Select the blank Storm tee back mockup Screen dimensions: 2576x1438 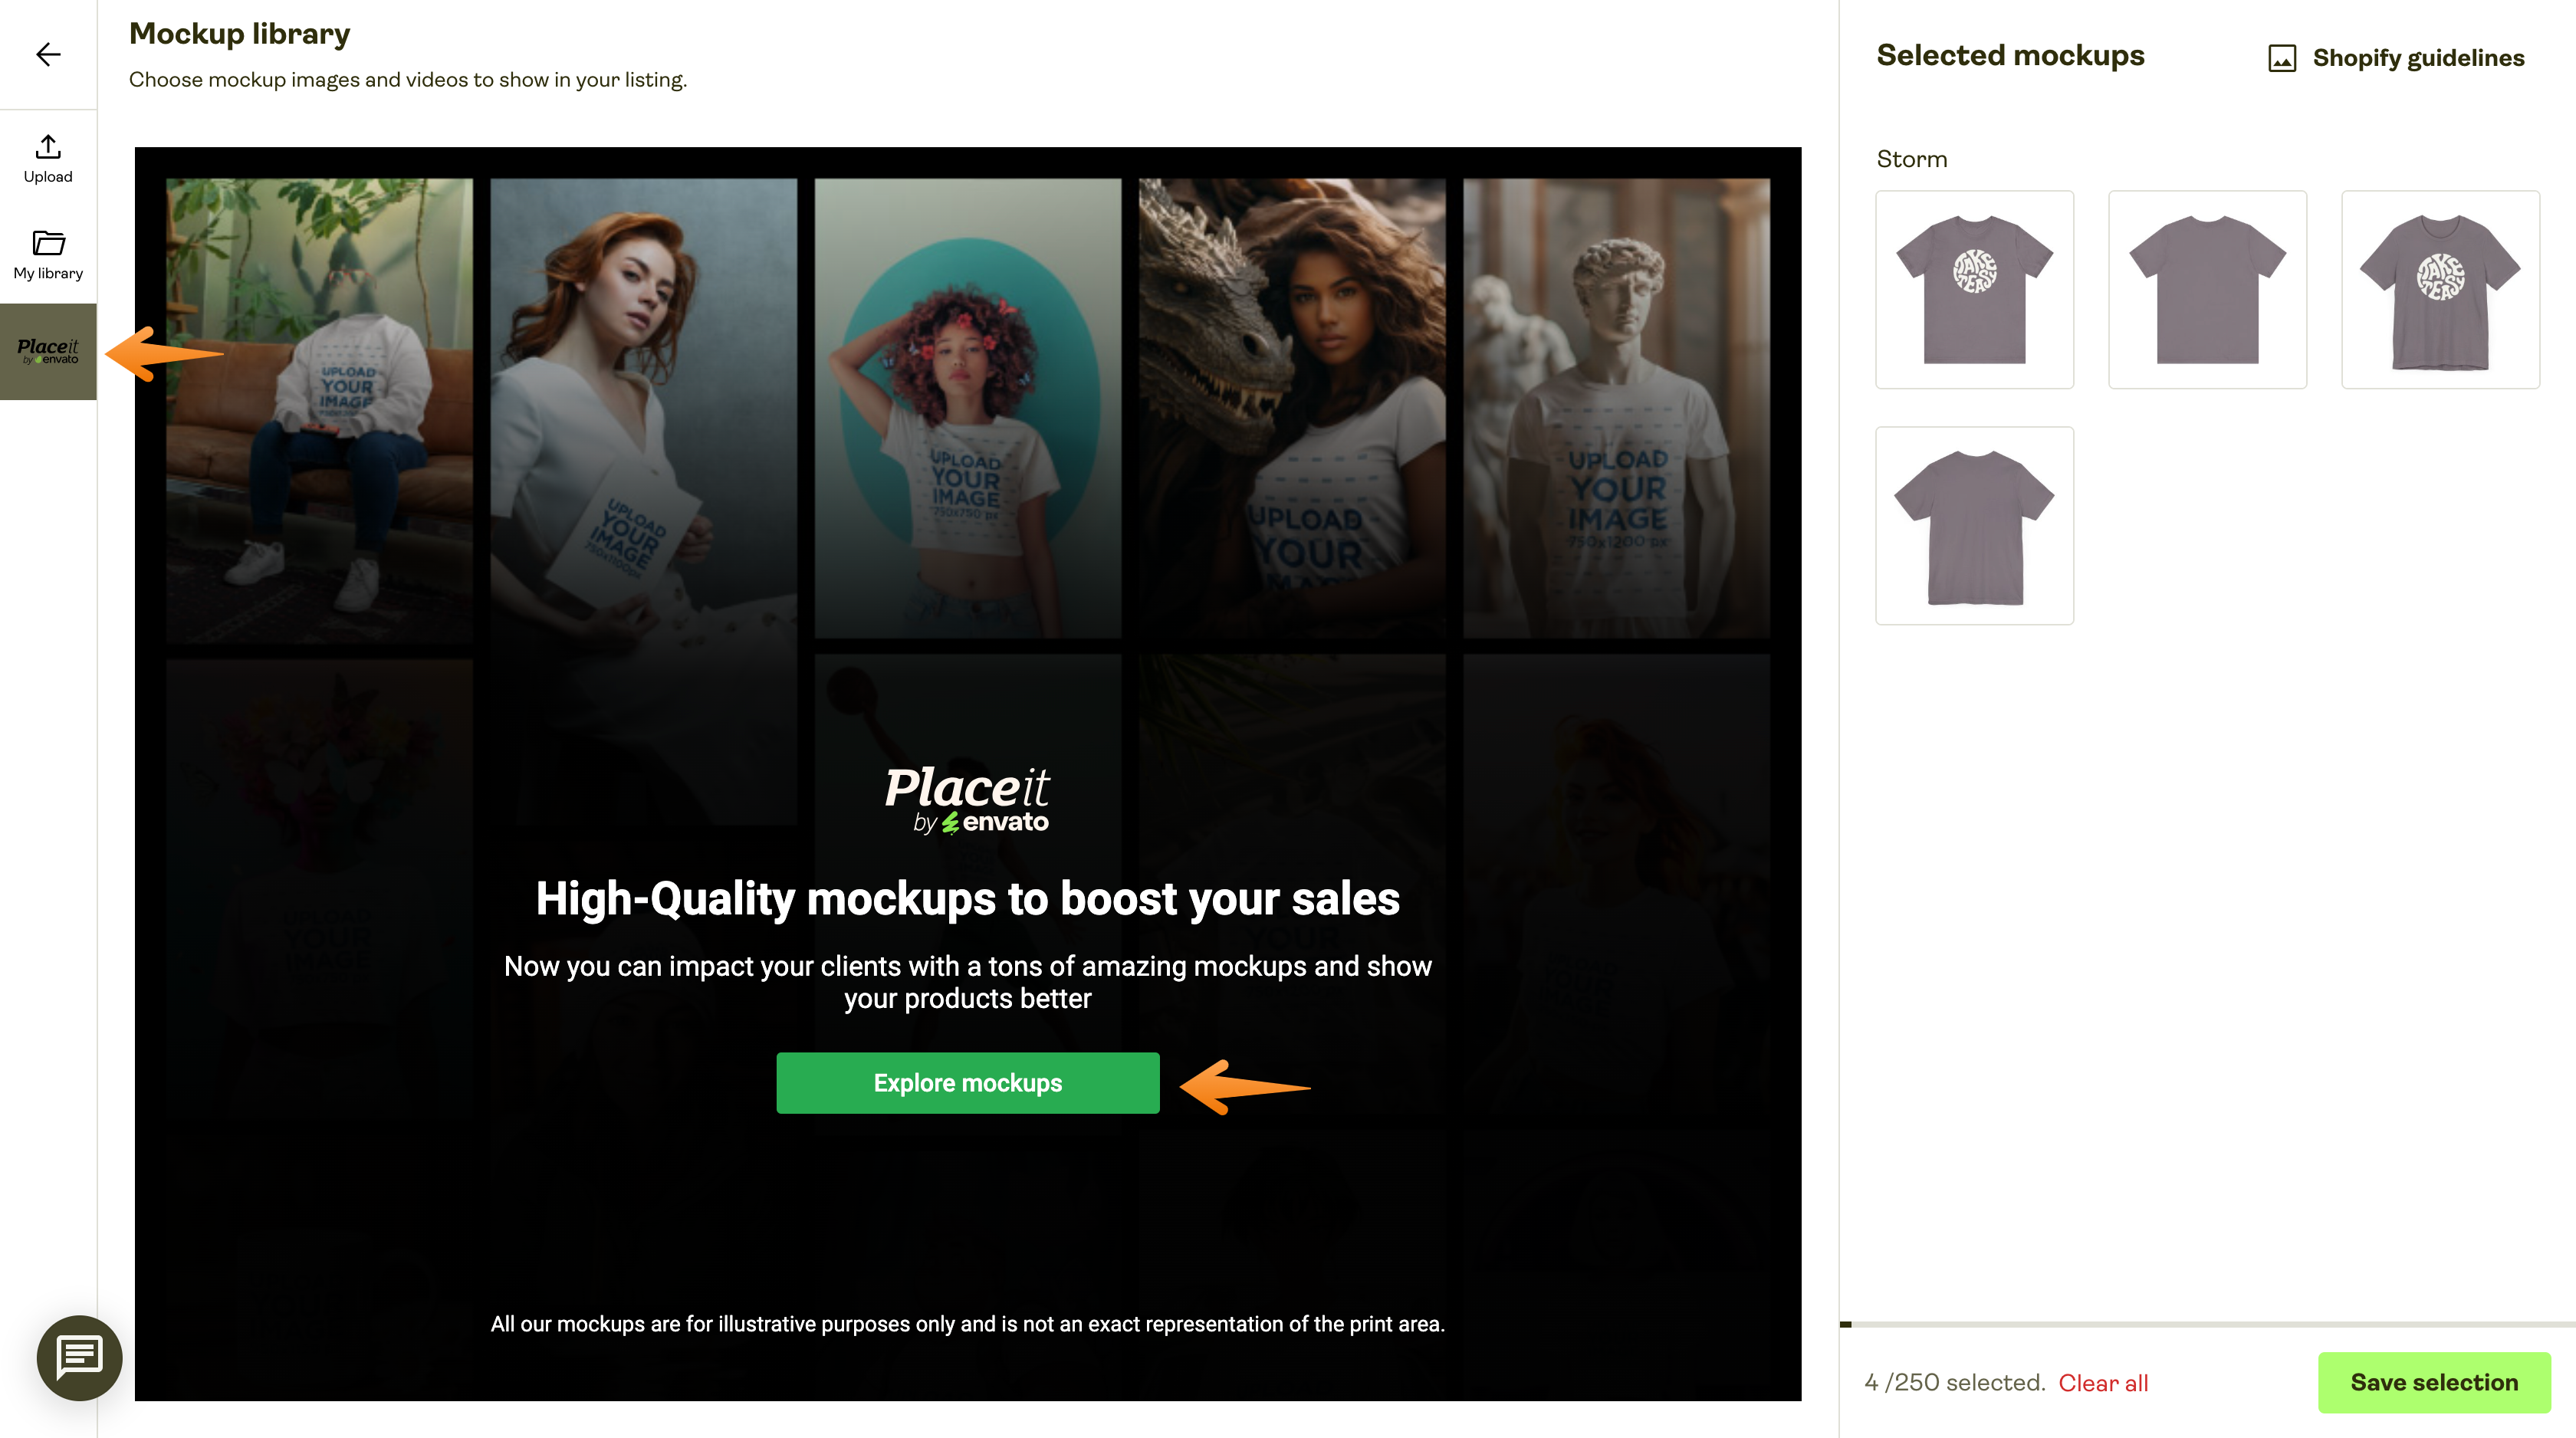2207,290
